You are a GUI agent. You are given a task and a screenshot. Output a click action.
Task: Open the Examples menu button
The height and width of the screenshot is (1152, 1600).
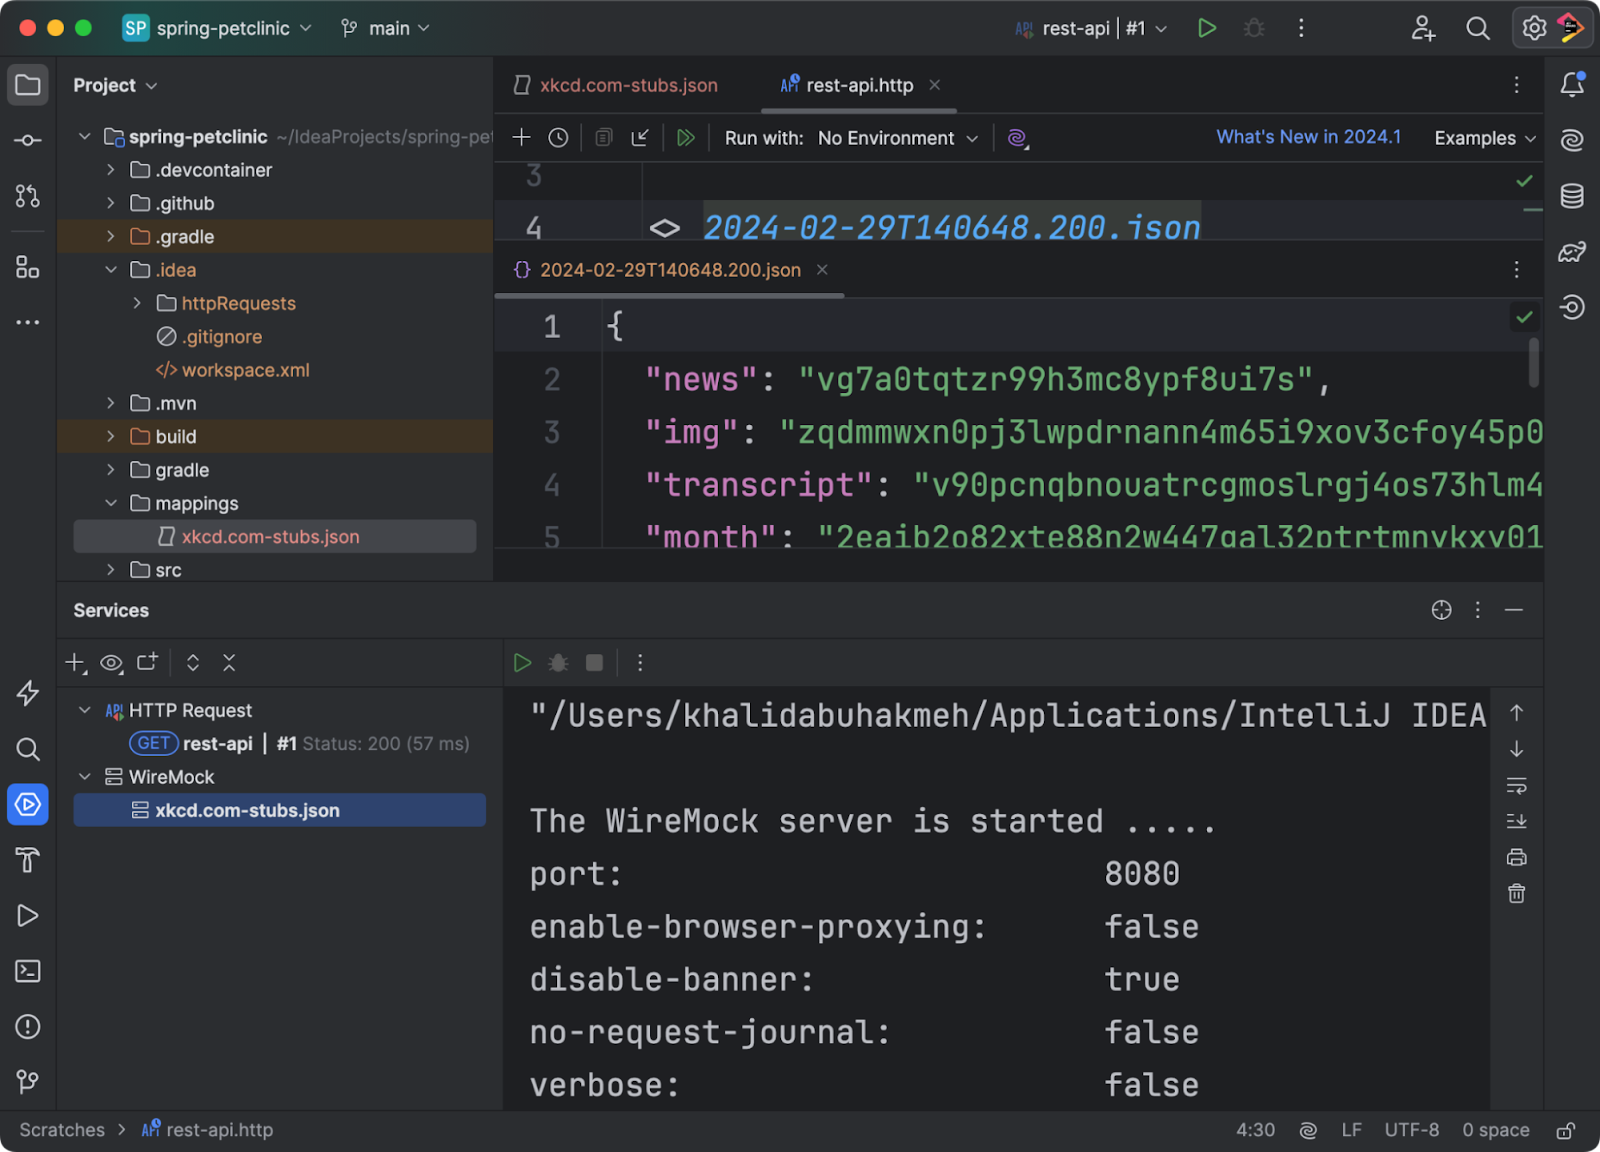1484,138
